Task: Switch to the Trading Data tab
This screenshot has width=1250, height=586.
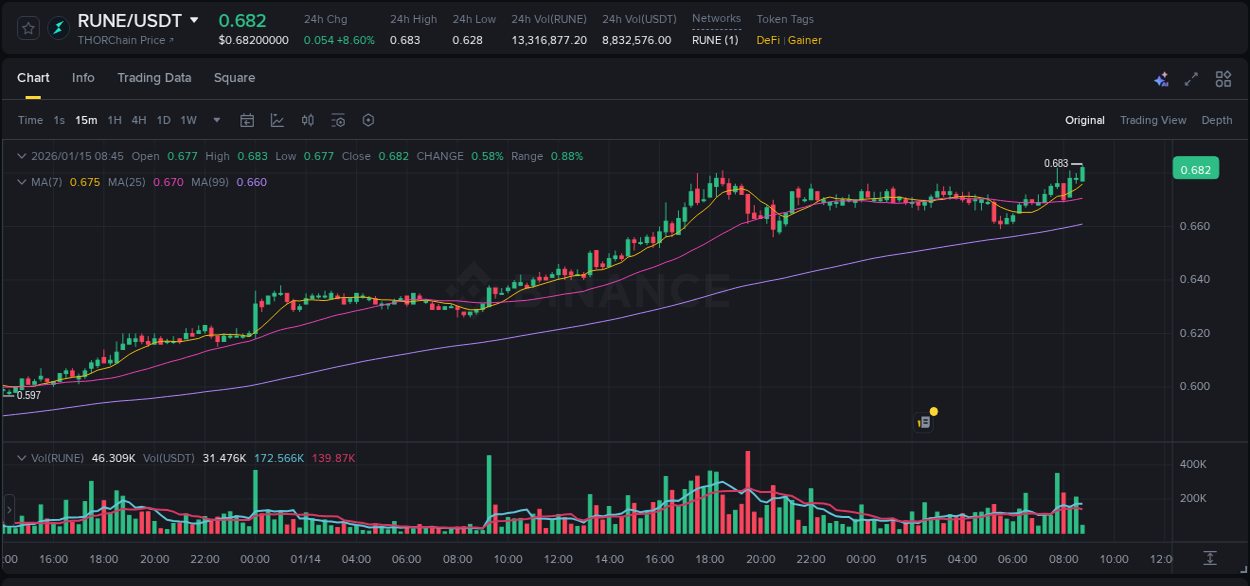Action: tap(154, 78)
